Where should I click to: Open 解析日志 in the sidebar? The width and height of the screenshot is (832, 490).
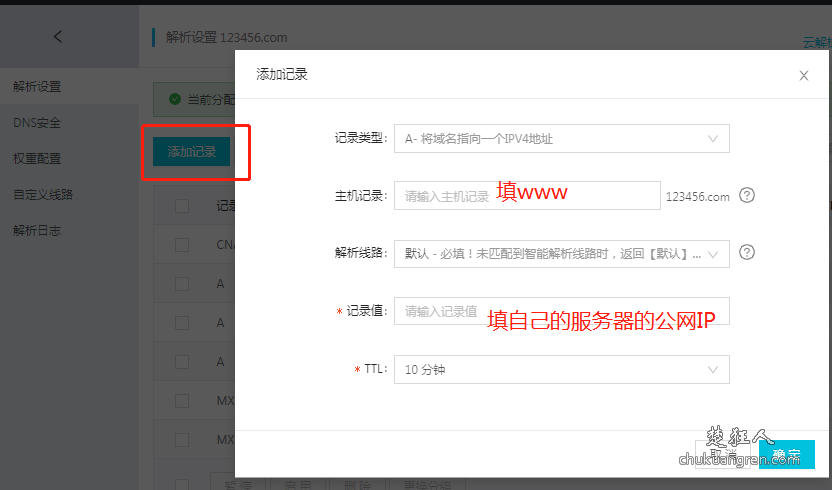pyautogui.click(x=37, y=230)
